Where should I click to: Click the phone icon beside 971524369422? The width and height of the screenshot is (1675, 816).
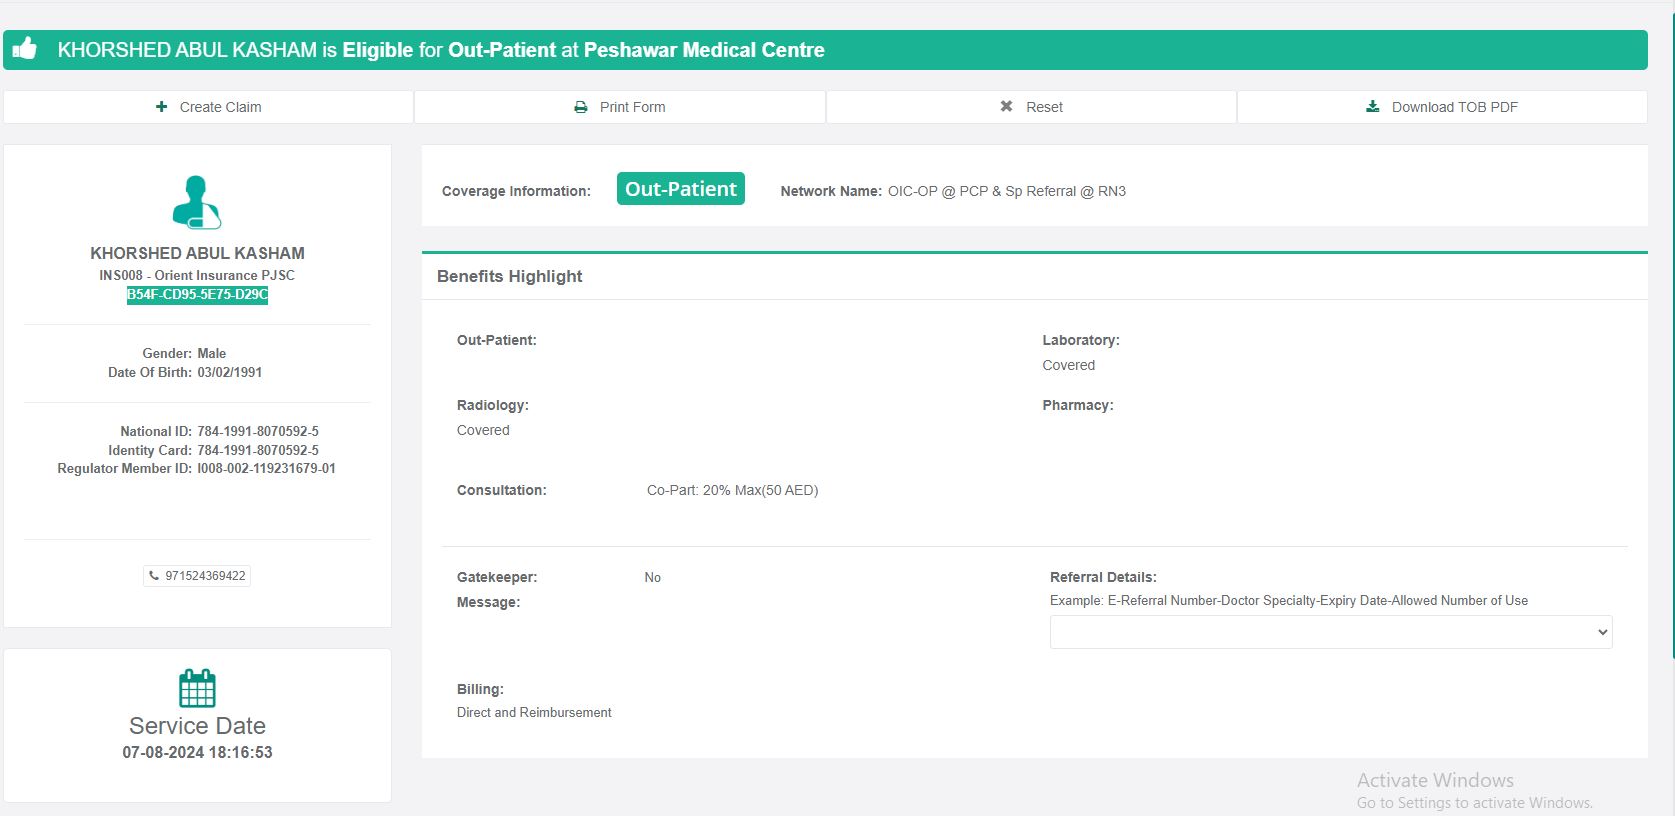[154, 576]
